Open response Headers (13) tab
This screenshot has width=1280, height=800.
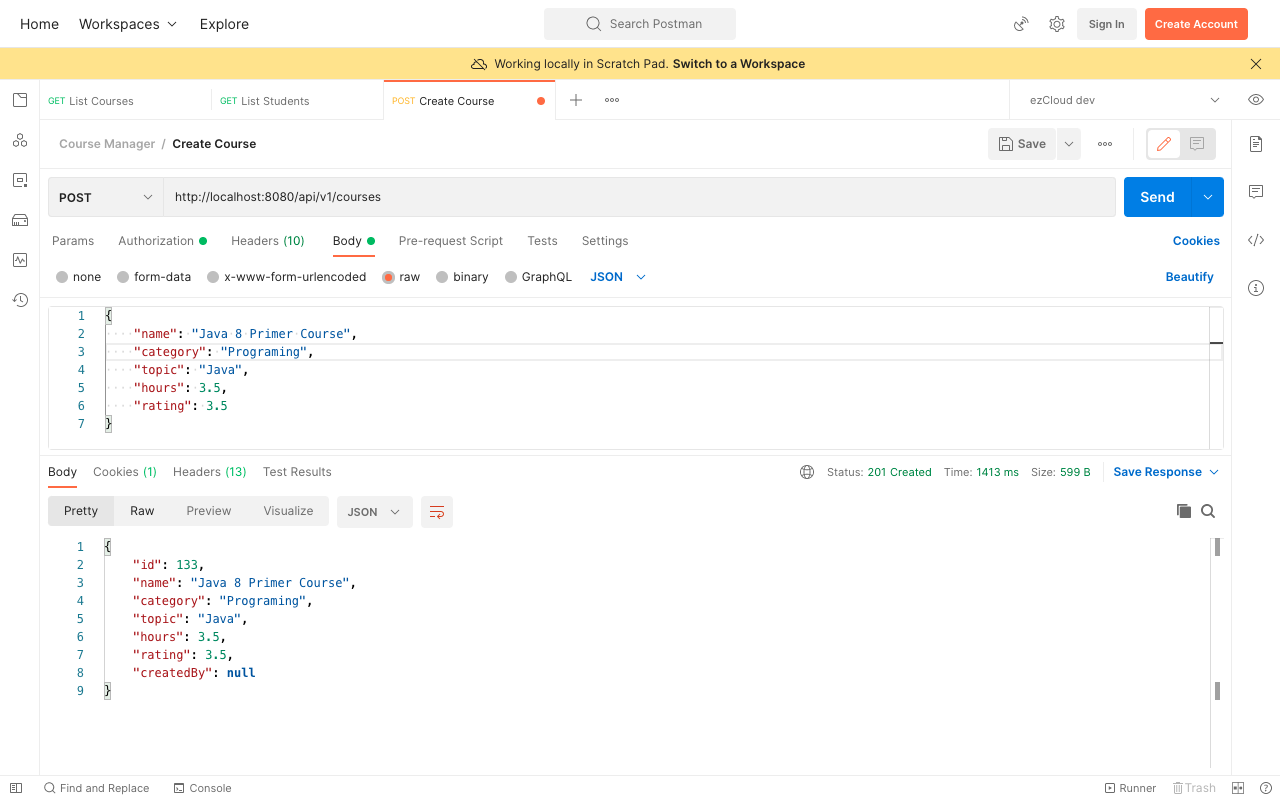click(210, 472)
